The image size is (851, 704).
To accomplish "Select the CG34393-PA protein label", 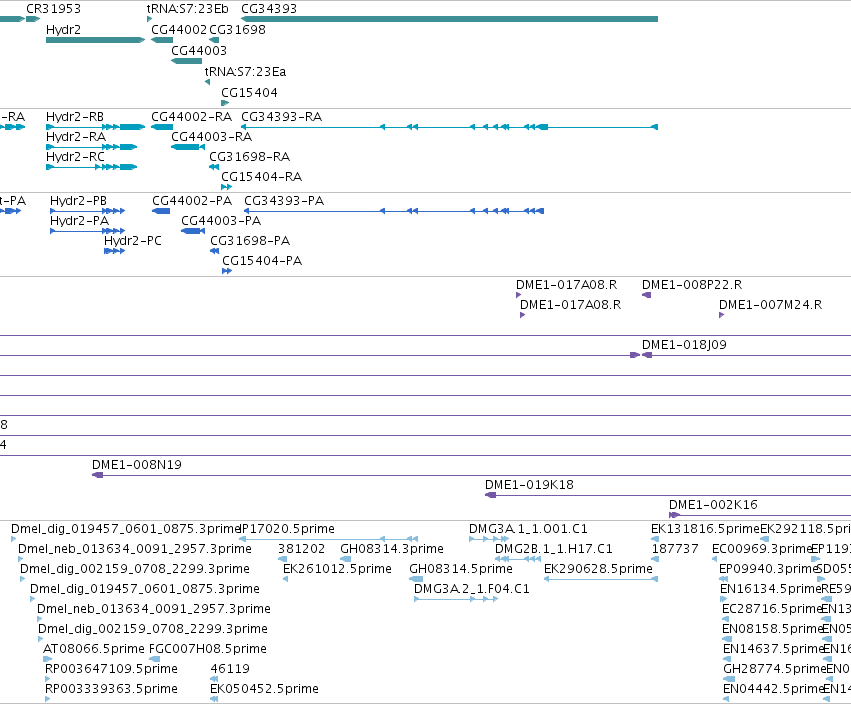I will pos(284,201).
